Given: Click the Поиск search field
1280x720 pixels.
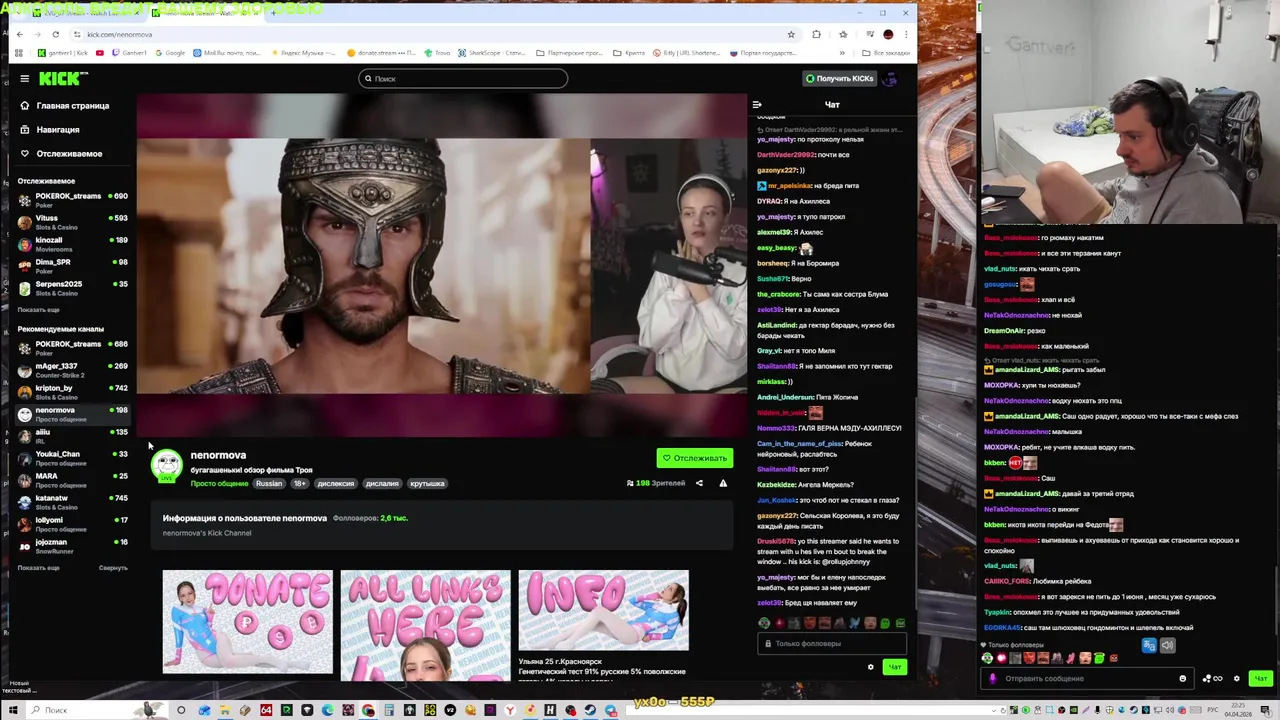Looking at the screenshot, I should (463, 79).
